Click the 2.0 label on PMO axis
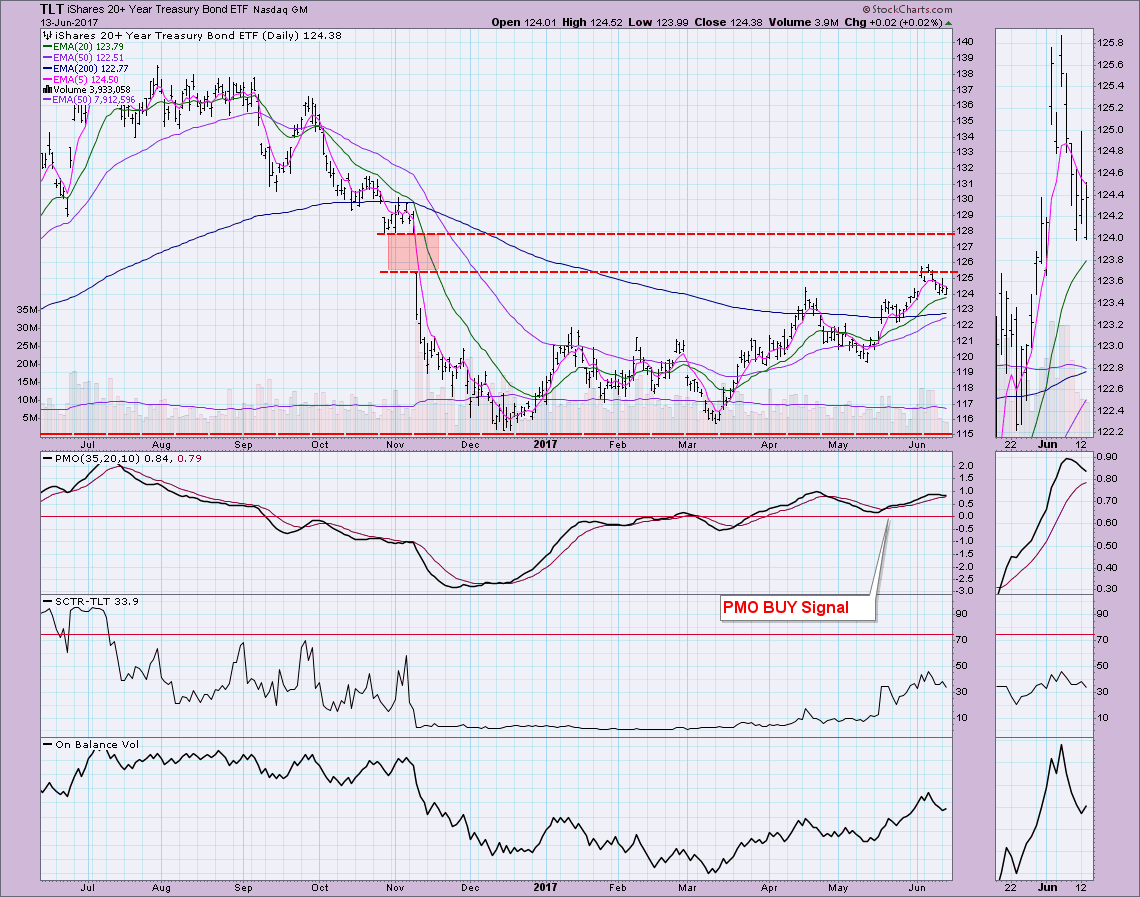Screen dimensions: 1140x897 click(966, 465)
